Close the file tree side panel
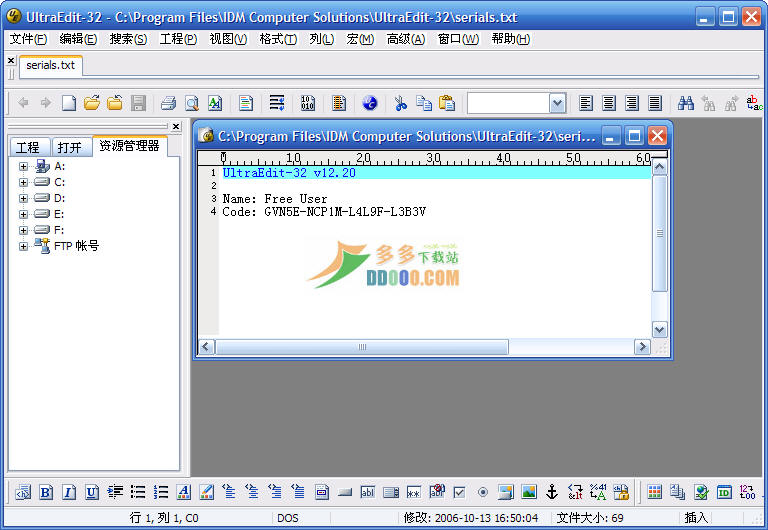 176,126
